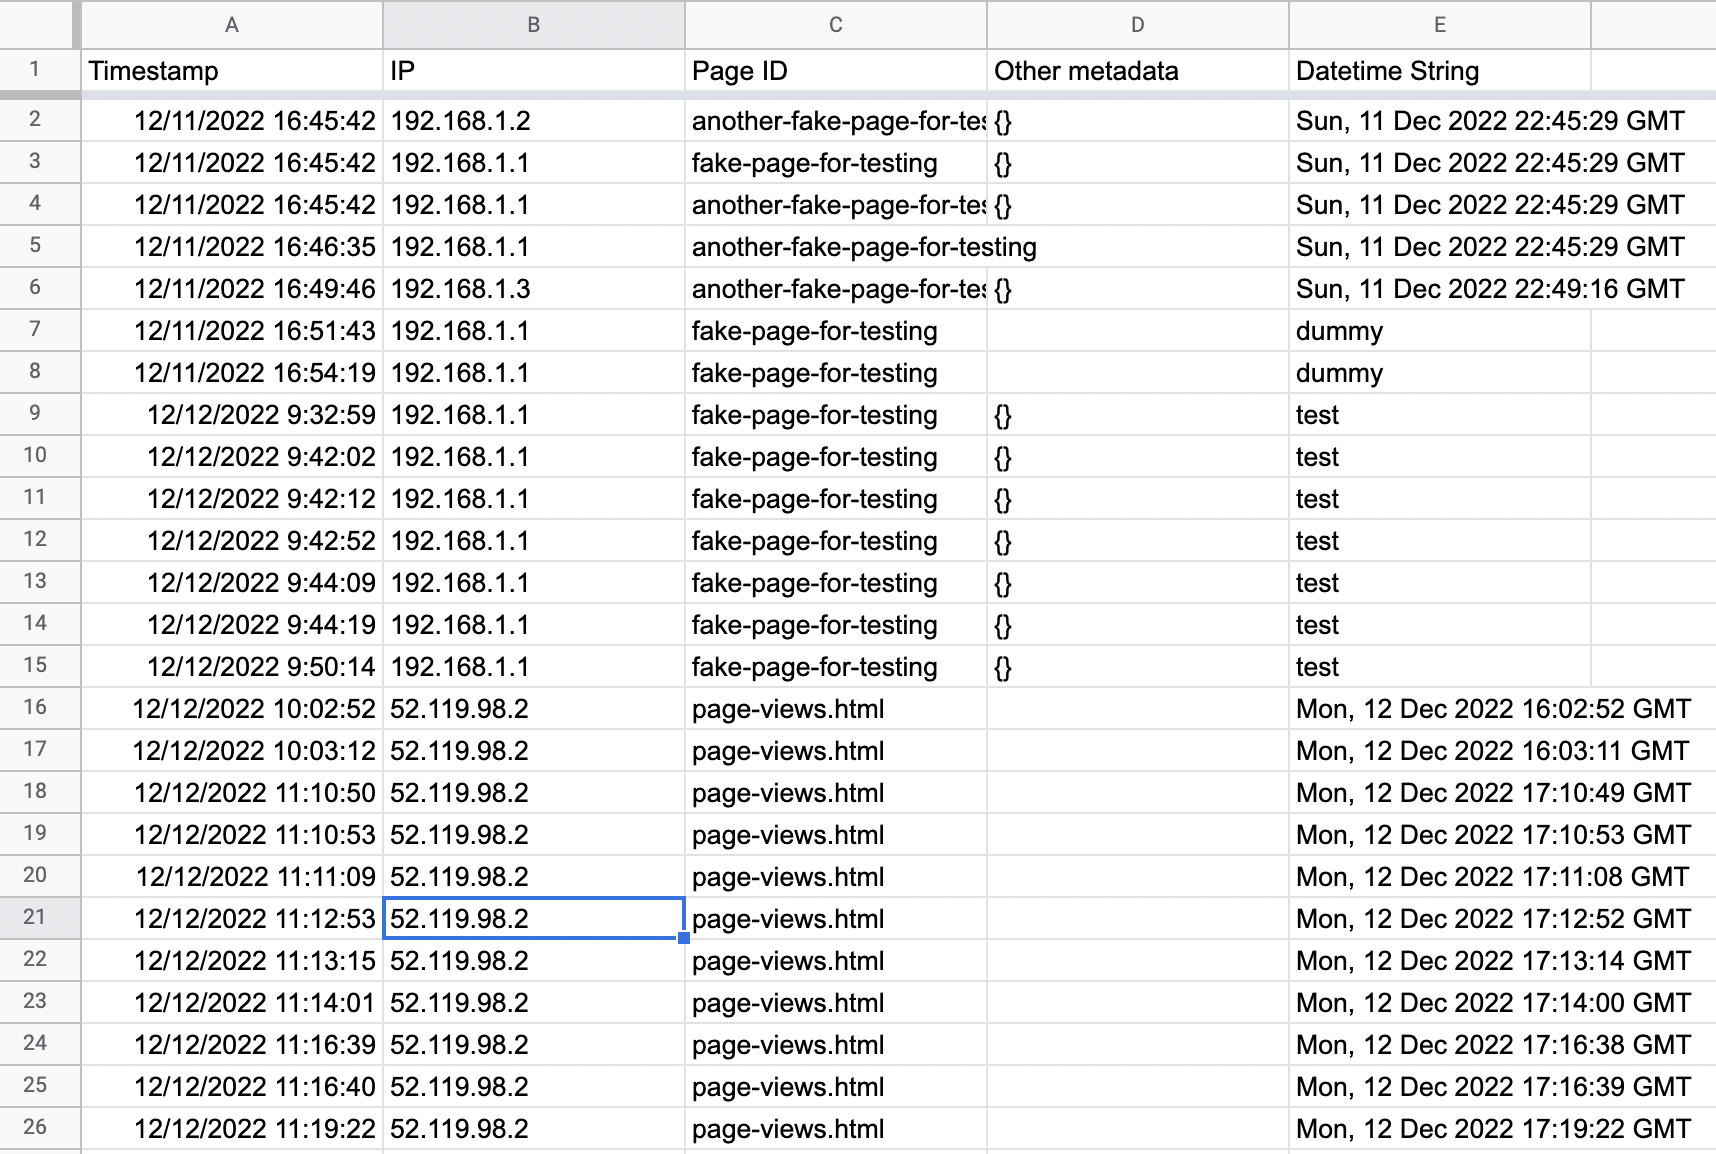Click the Timestamp header cell

(232, 71)
